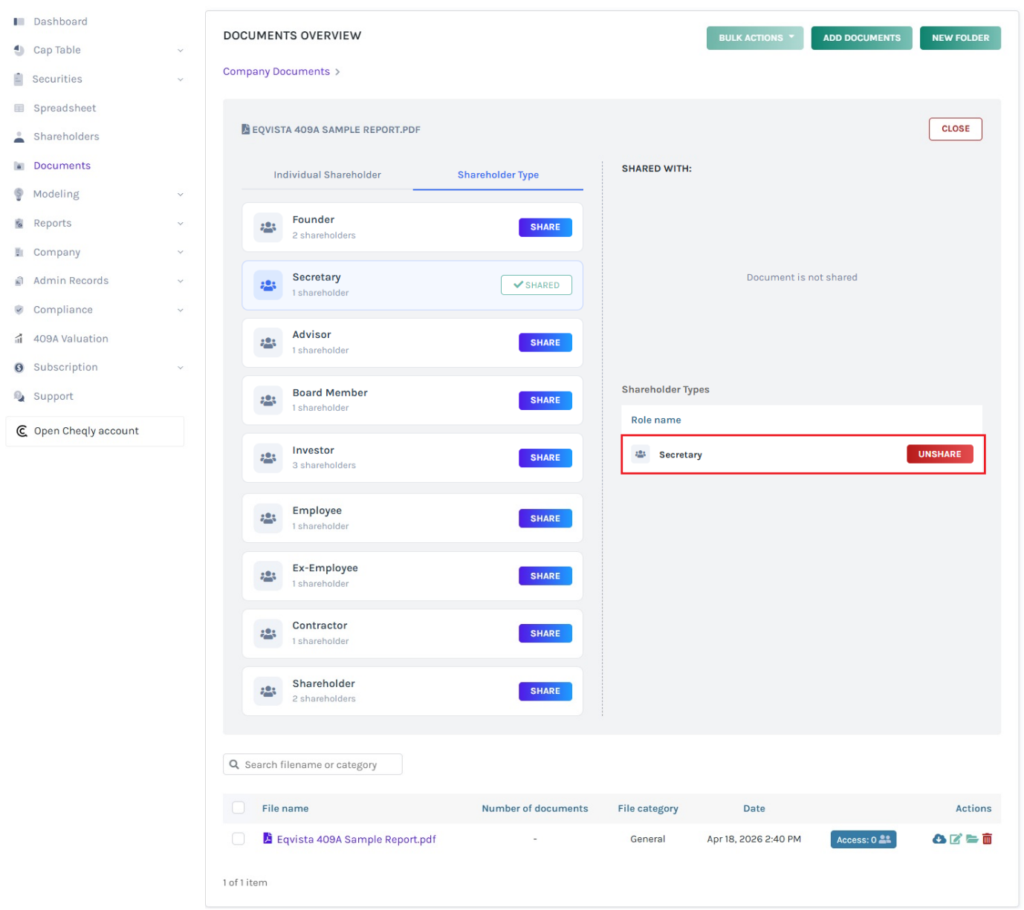
Task: Click the green move-to-folder icon
Action: (971, 839)
